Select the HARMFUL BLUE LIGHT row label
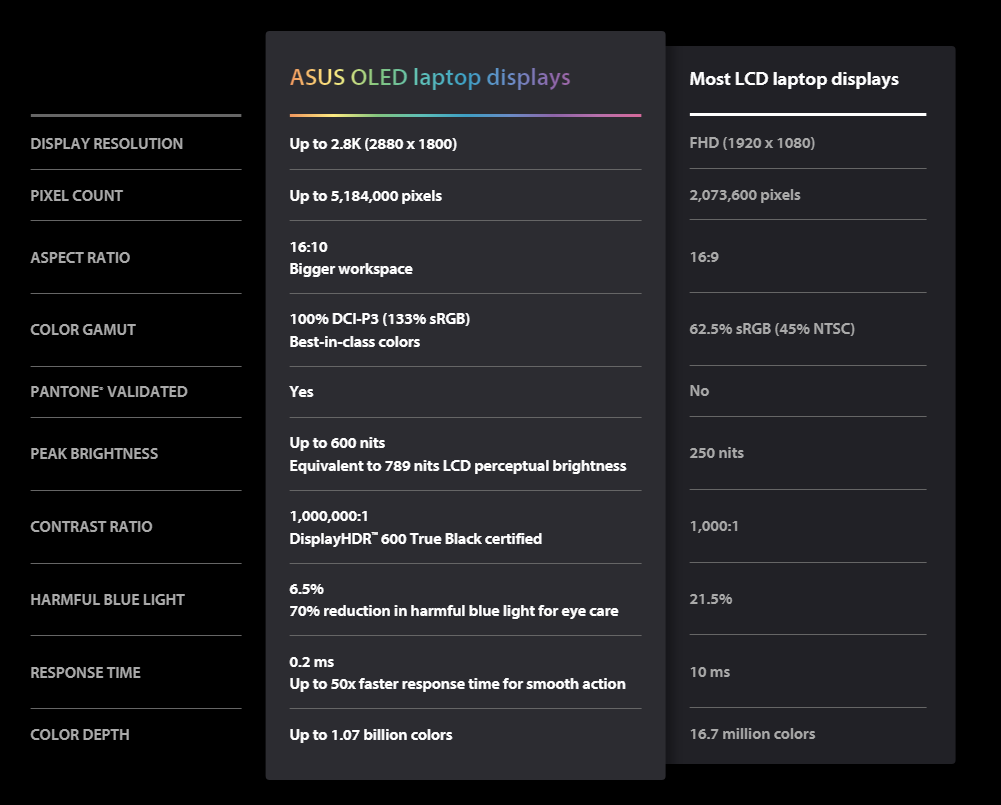 coord(107,600)
